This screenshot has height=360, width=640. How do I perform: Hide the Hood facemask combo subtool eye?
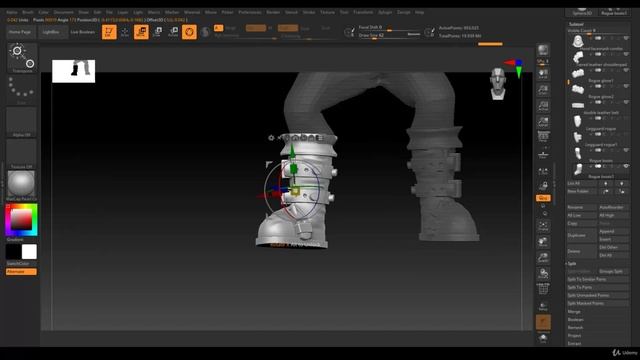coord(626,38)
